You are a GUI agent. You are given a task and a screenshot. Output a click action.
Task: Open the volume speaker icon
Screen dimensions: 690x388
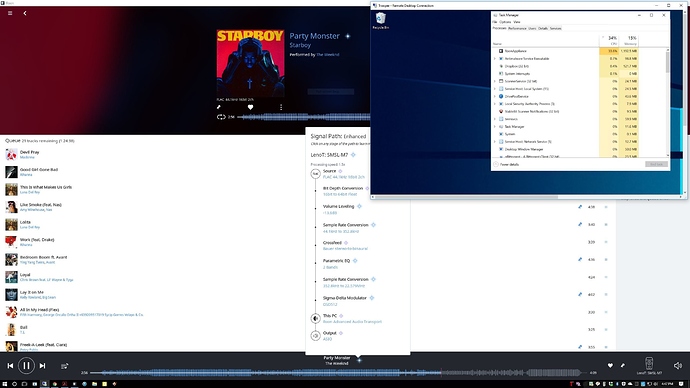coord(678,366)
